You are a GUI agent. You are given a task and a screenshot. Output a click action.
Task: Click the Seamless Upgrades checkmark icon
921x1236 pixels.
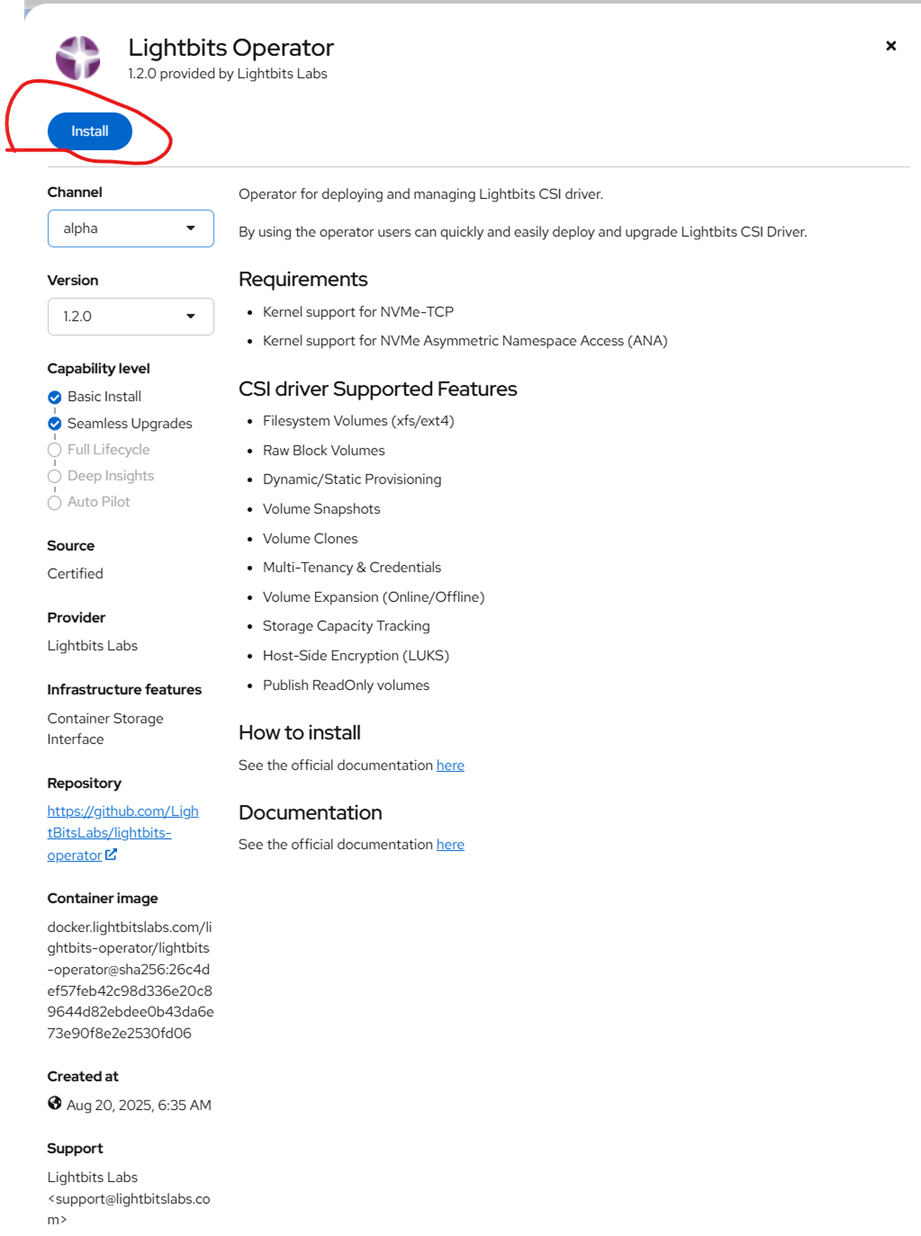point(55,424)
